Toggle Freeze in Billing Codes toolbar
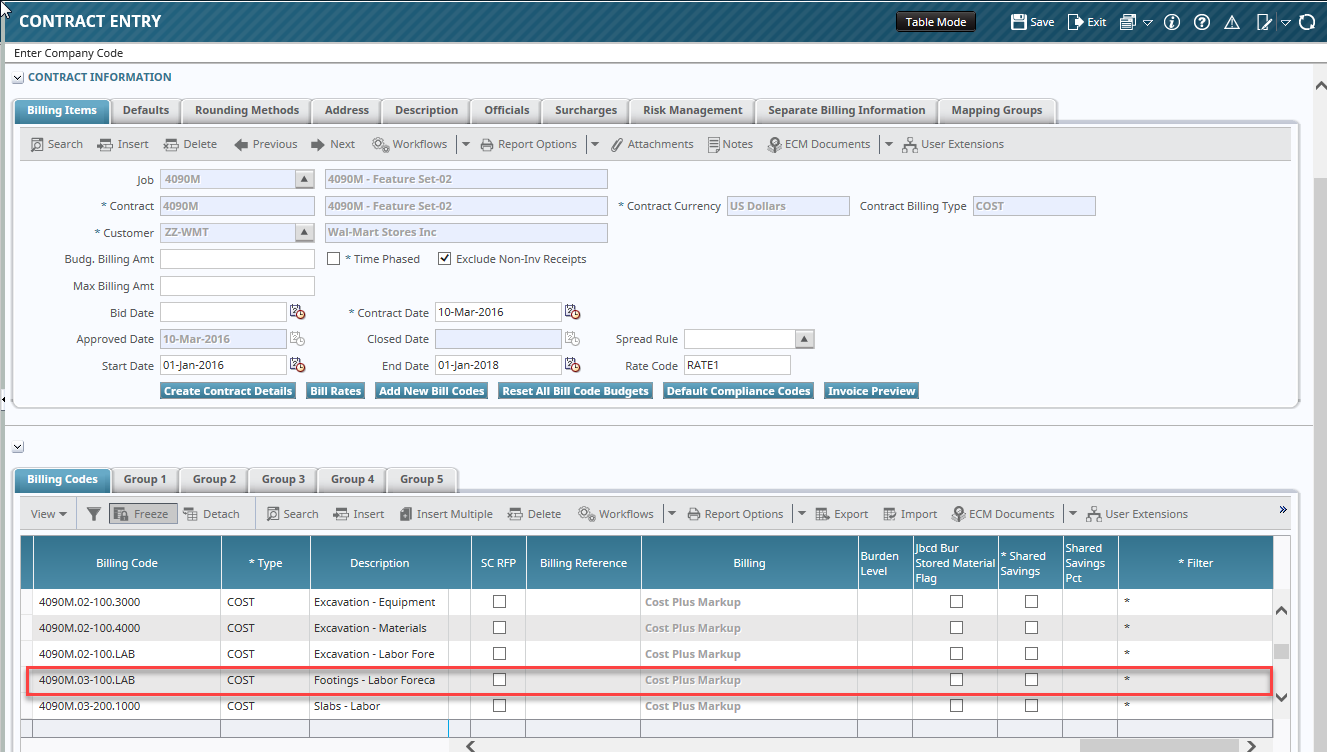 tap(141, 514)
